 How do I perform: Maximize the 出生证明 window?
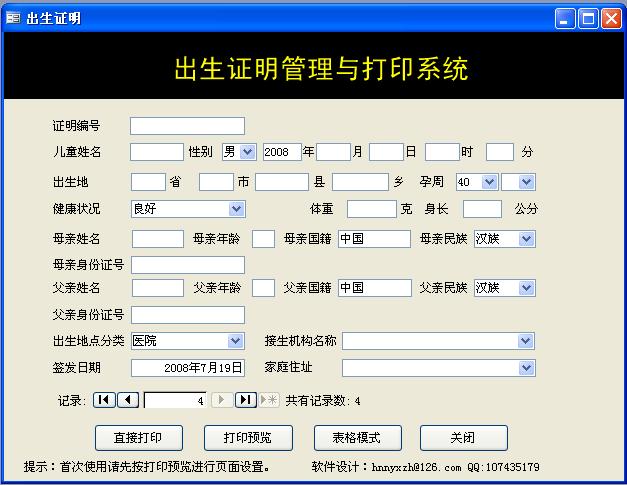click(x=588, y=18)
